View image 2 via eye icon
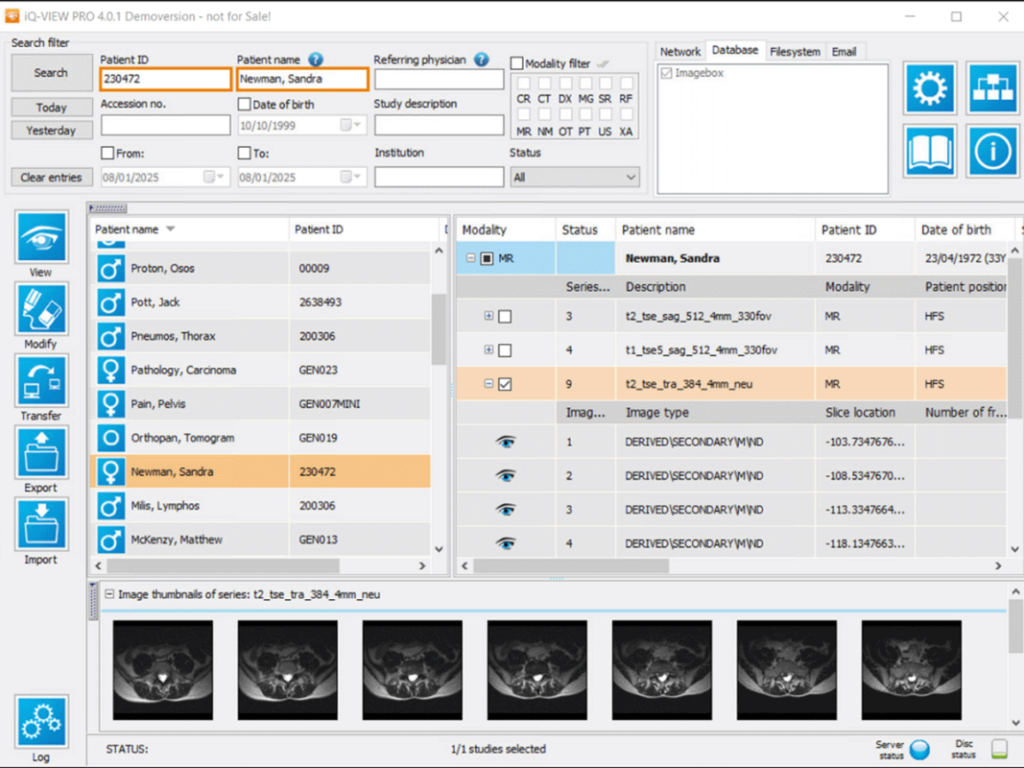Screen dimensions: 1024x768 coord(505,476)
